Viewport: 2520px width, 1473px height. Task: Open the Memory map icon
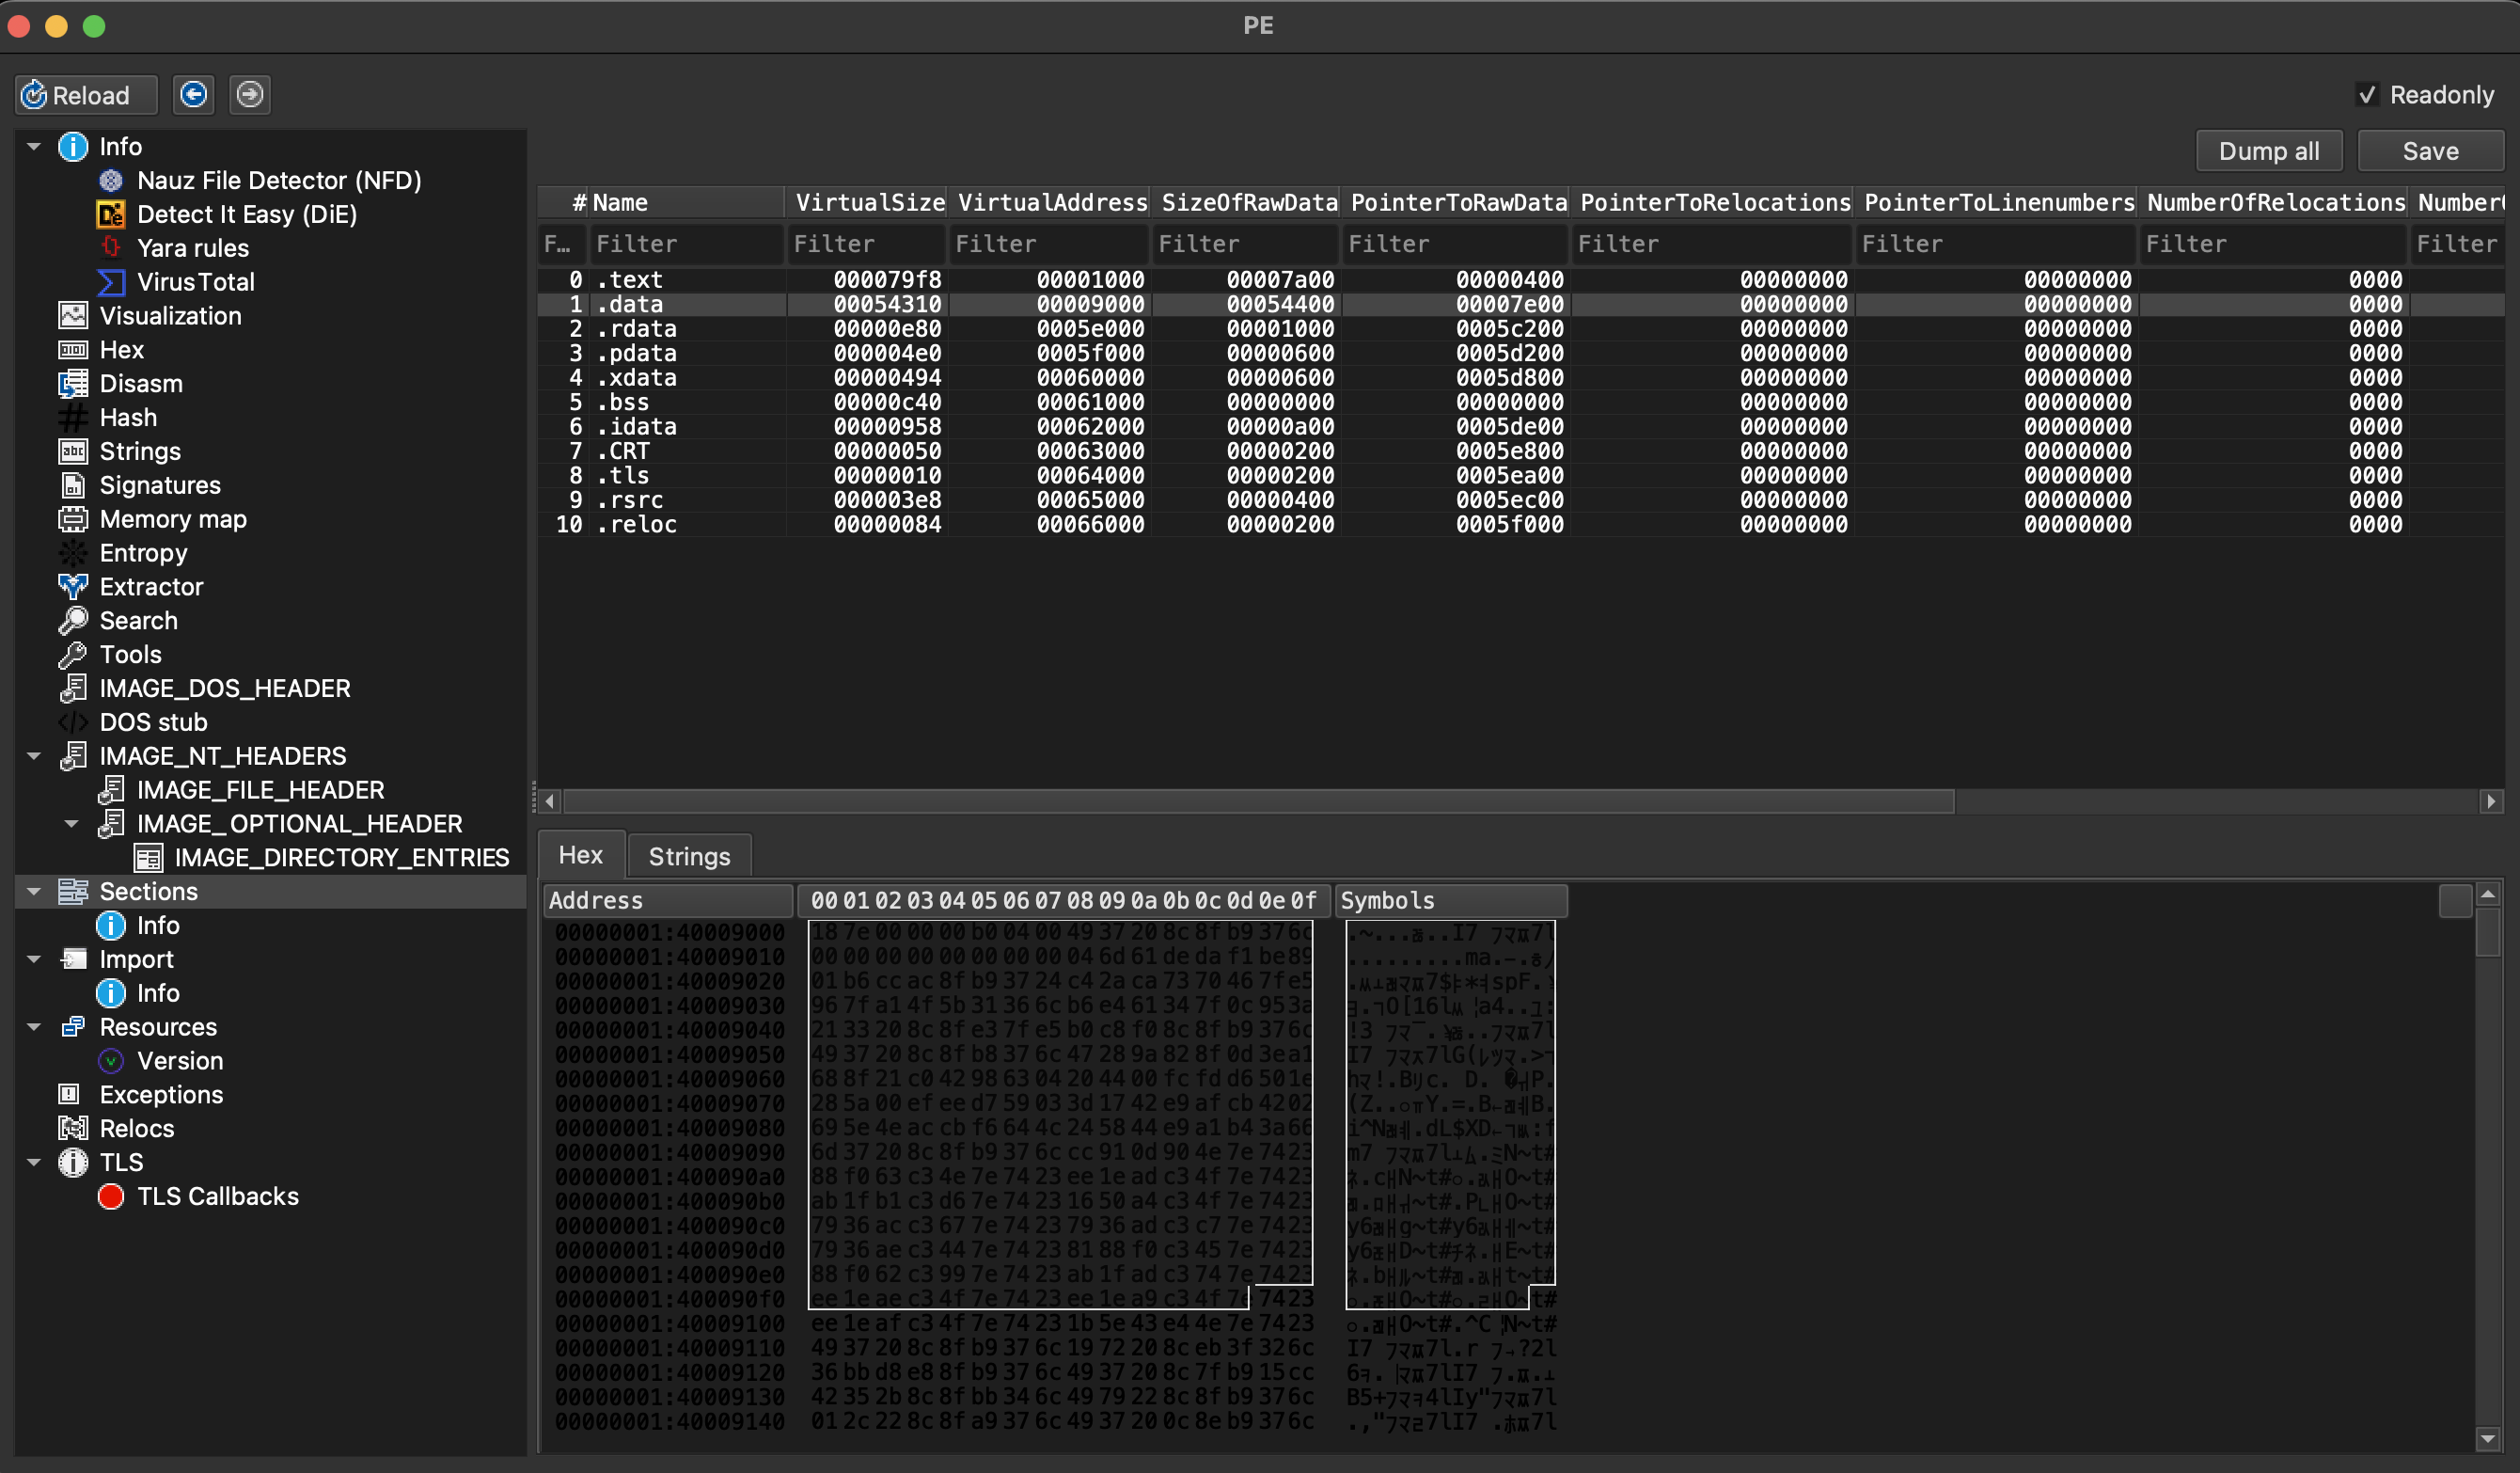pyautogui.click(x=73, y=519)
